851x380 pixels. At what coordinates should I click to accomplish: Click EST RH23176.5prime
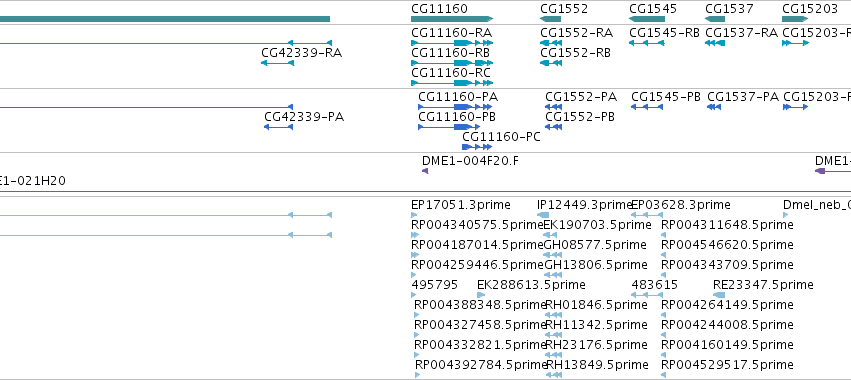pyautogui.click(x=596, y=345)
